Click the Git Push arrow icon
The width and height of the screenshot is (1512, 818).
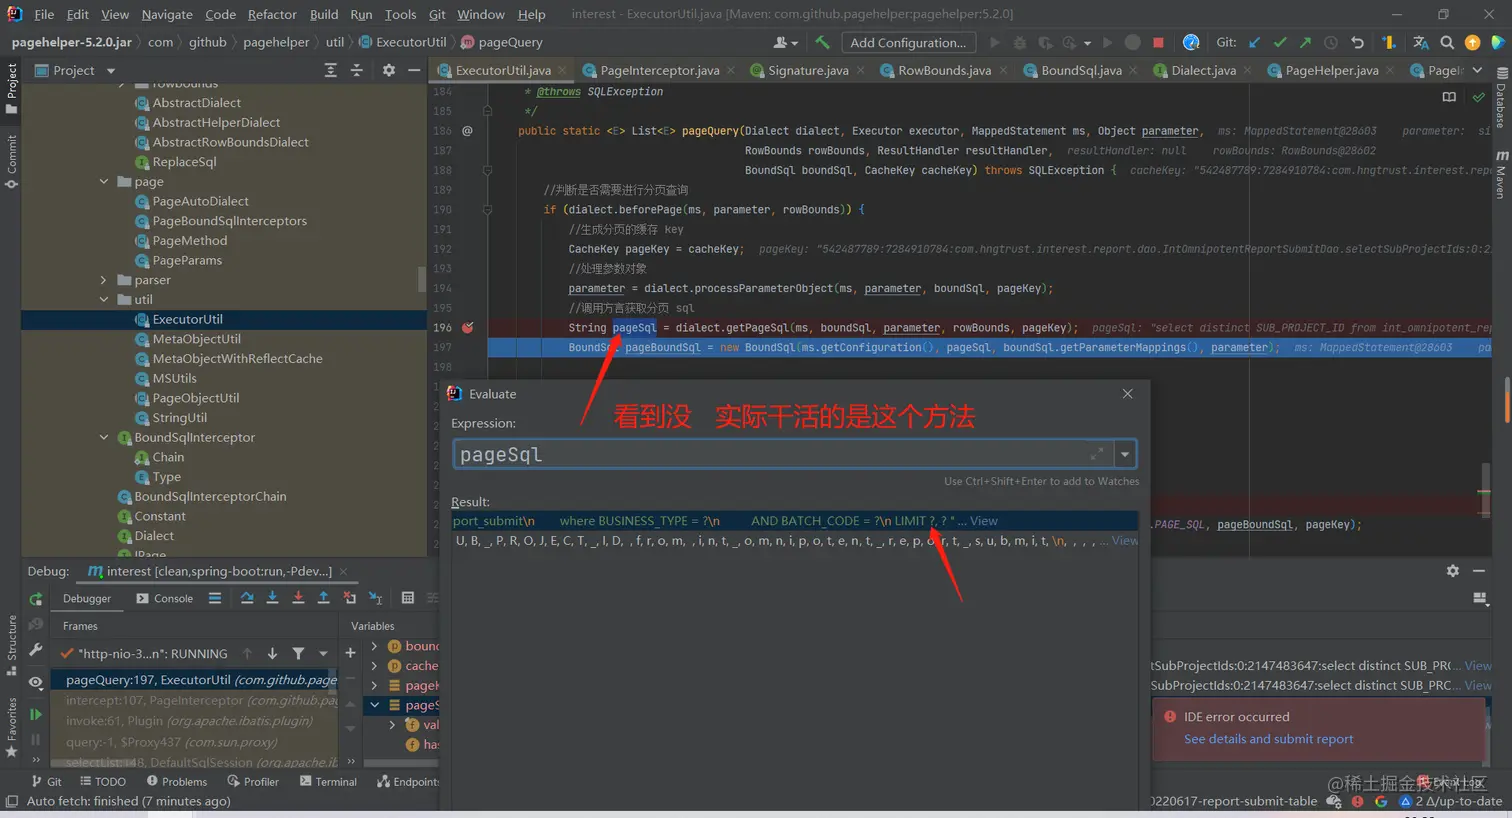click(1305, 42)
